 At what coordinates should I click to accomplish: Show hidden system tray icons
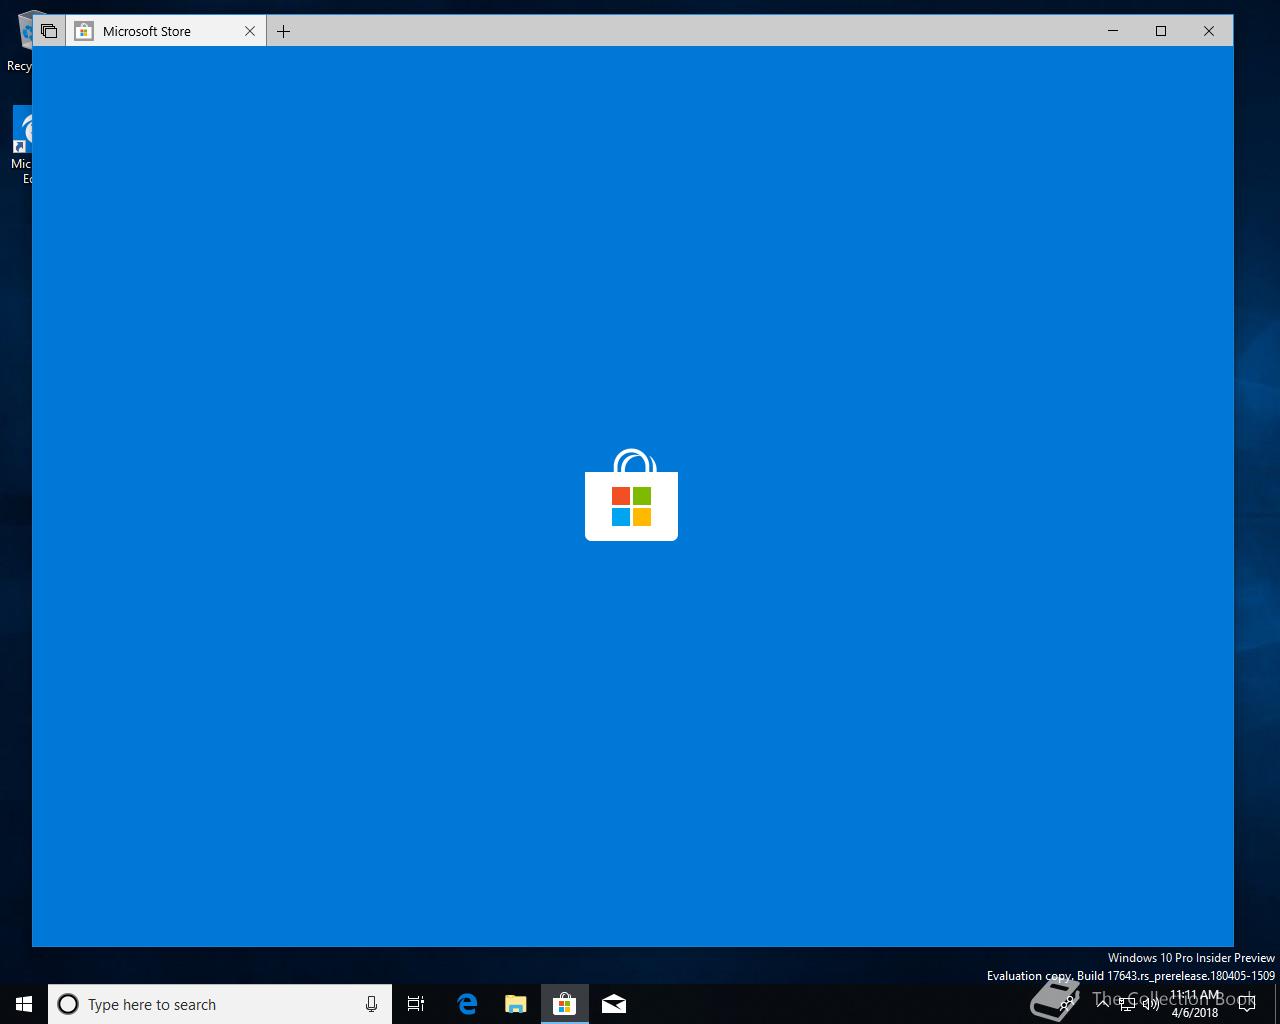(x=1103, y=1003)
